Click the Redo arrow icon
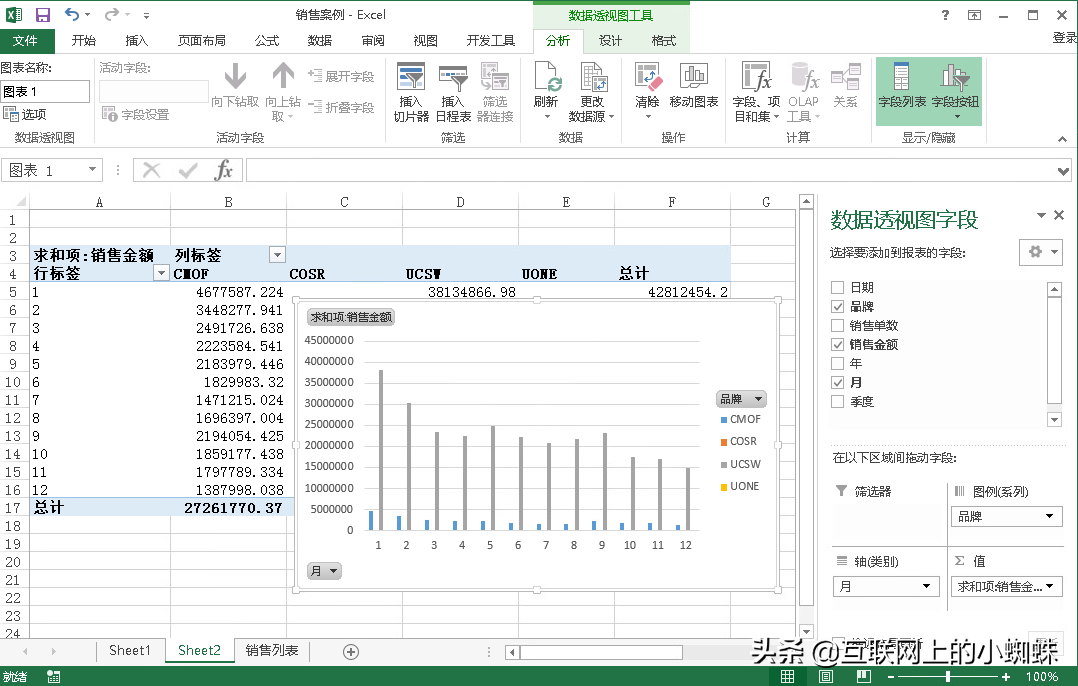The width and height of the screenshot is (1078, 686). pos(111,14)
